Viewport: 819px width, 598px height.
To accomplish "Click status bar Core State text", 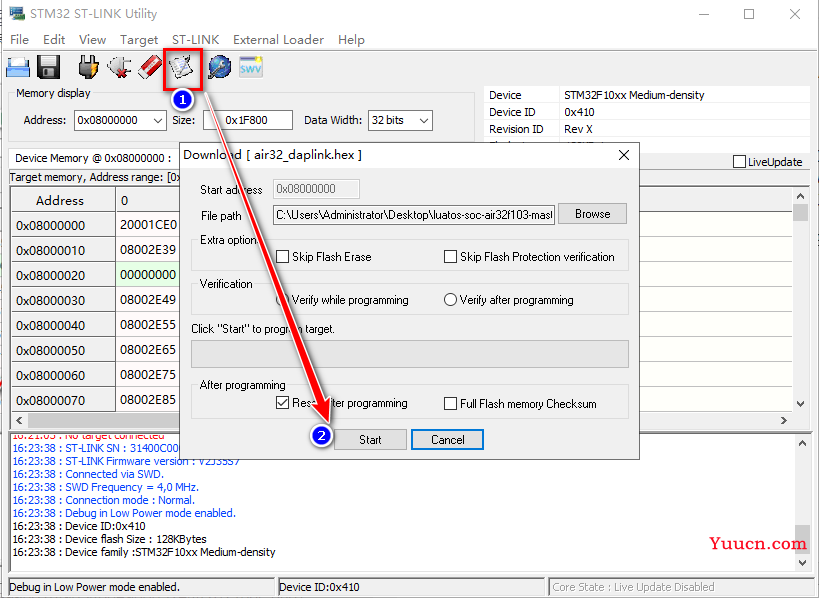I will 633,587.
